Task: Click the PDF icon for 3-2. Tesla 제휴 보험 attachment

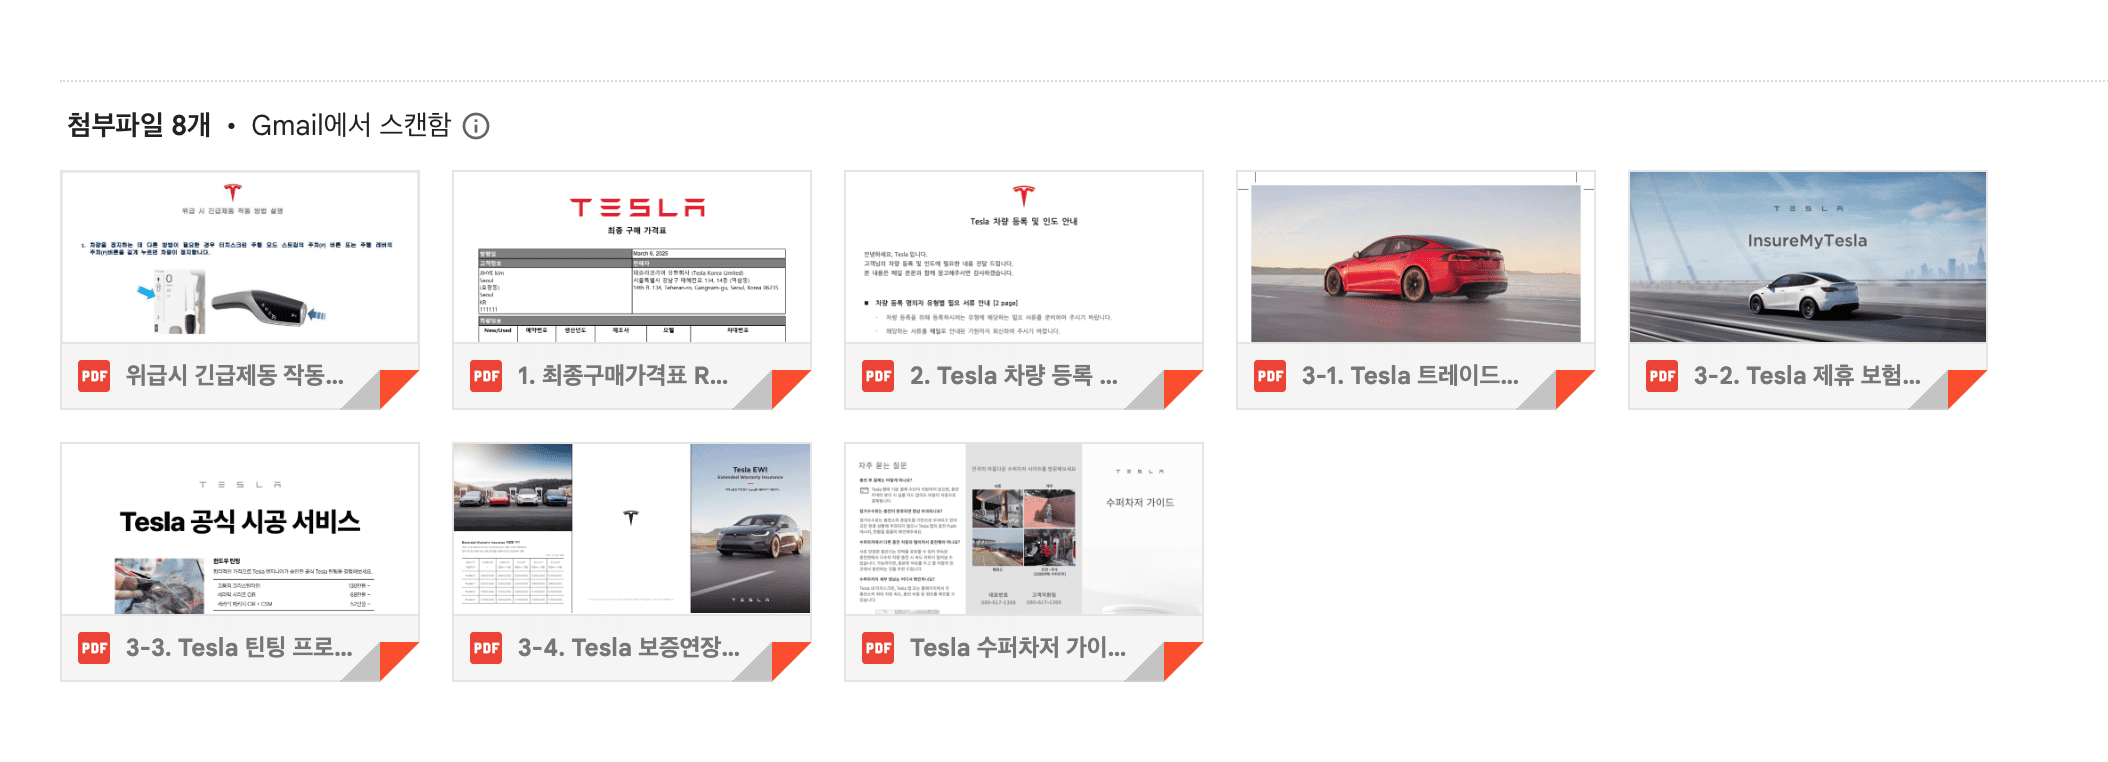Action: pyautogui.click(x=1662, y=376)
